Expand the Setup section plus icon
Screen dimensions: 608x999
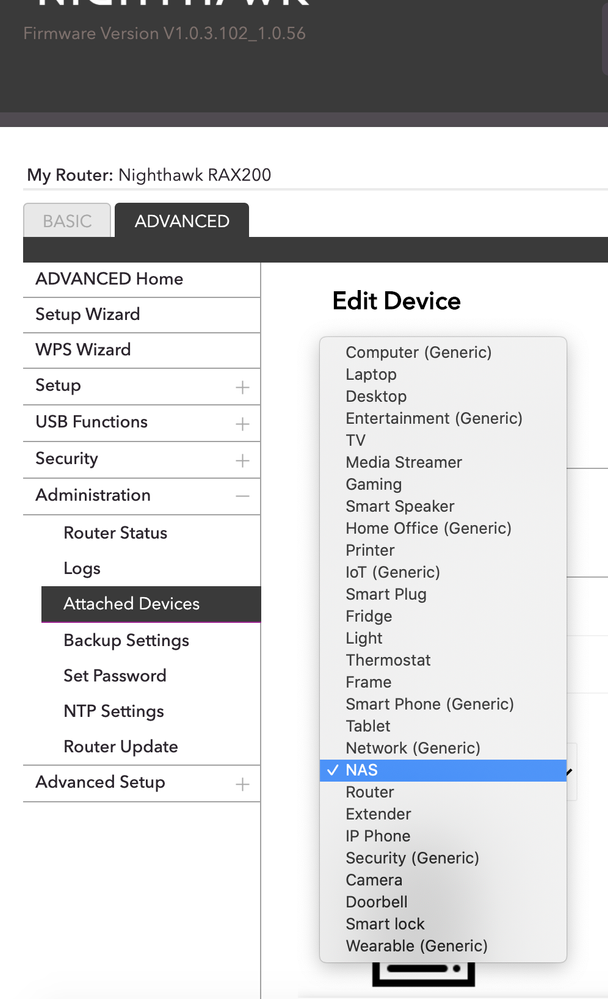tap(242, 387)
